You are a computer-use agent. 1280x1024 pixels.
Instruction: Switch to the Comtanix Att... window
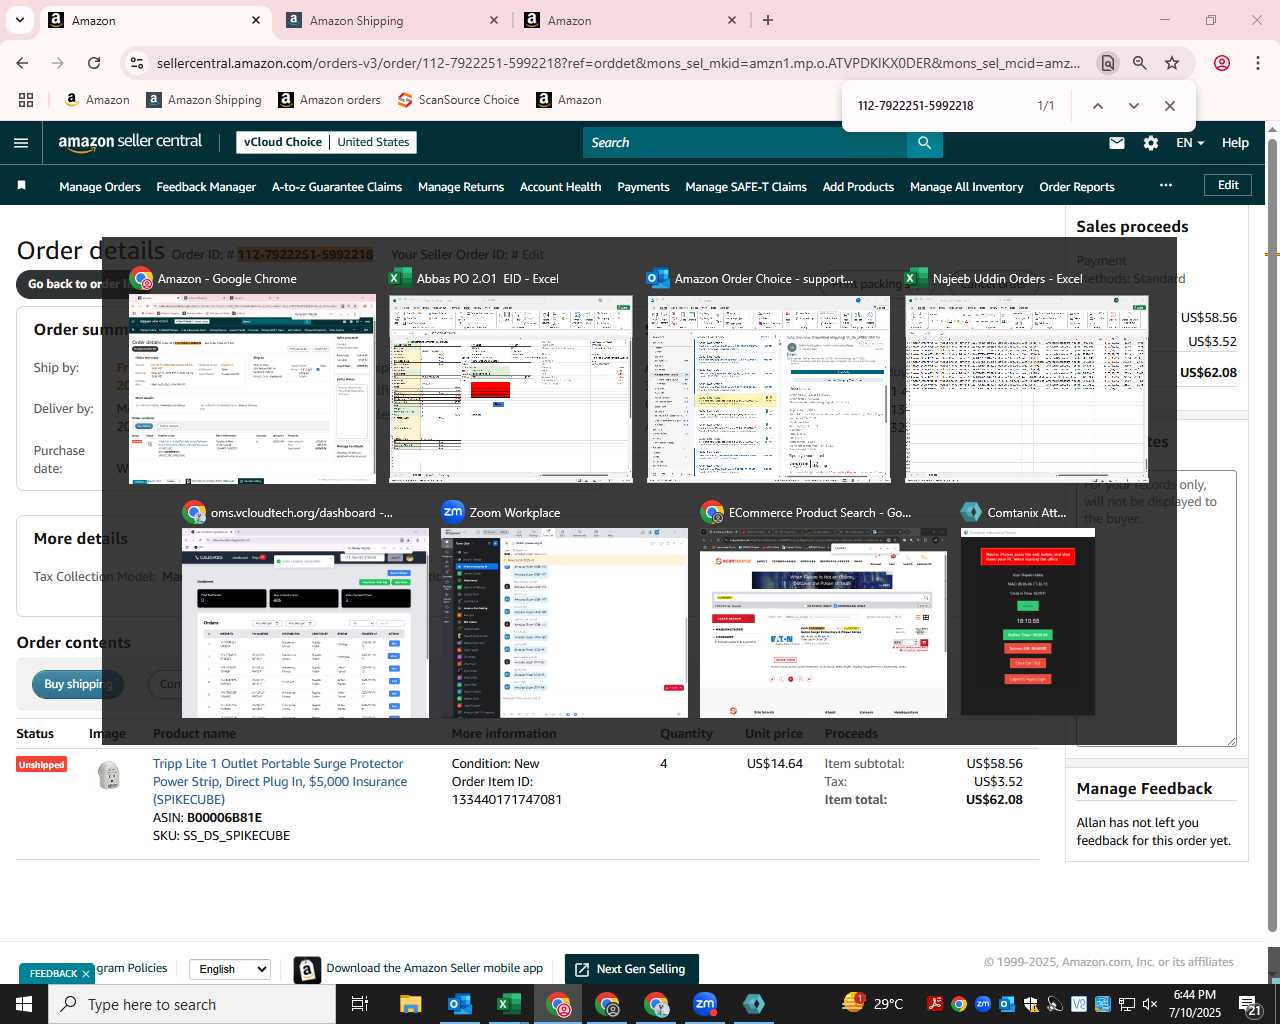[1028, 622]
